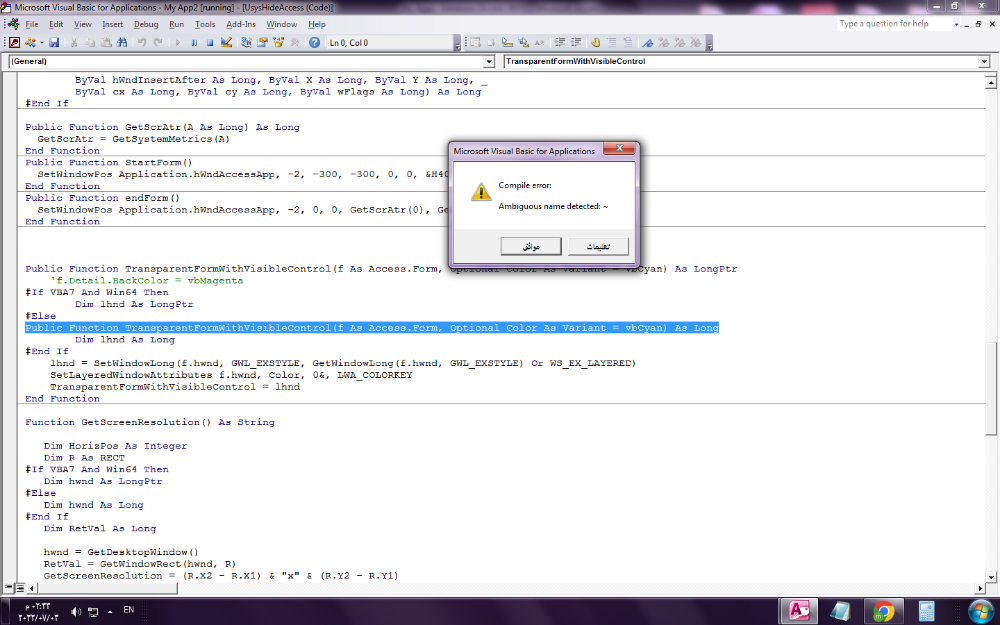Click the Outdent icon in Edit toolbar
The height and width of the screenshot is (625, 1000).
pos(576,43)
